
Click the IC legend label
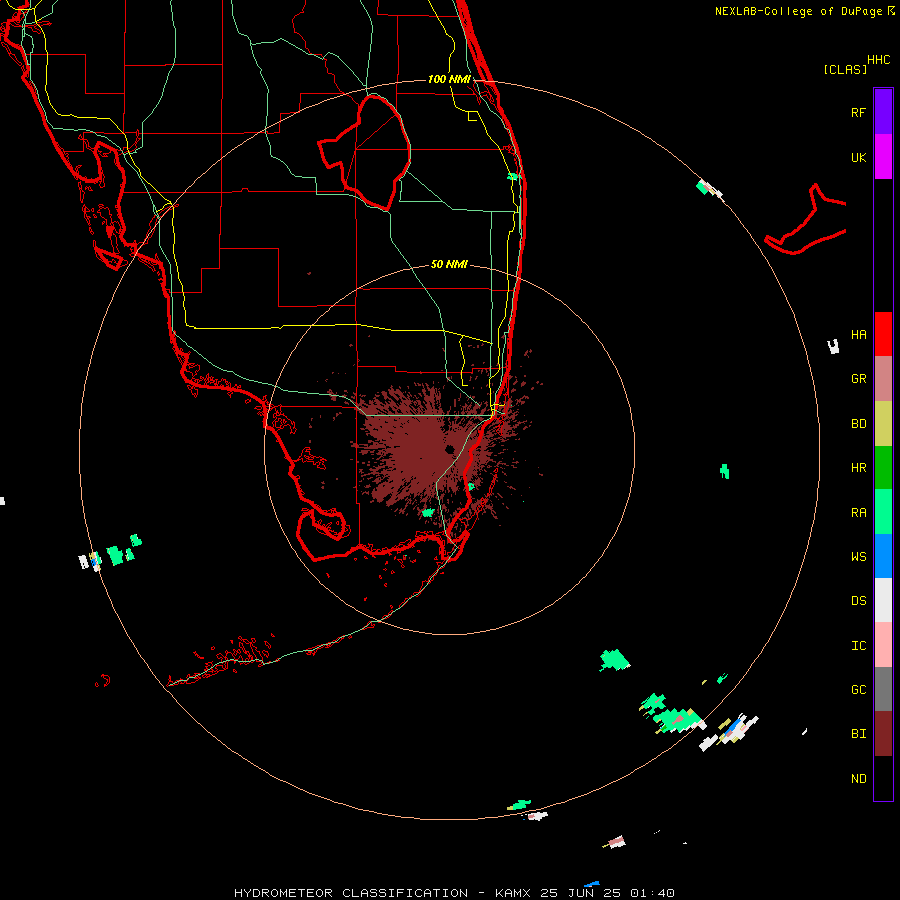click(858, 646)
